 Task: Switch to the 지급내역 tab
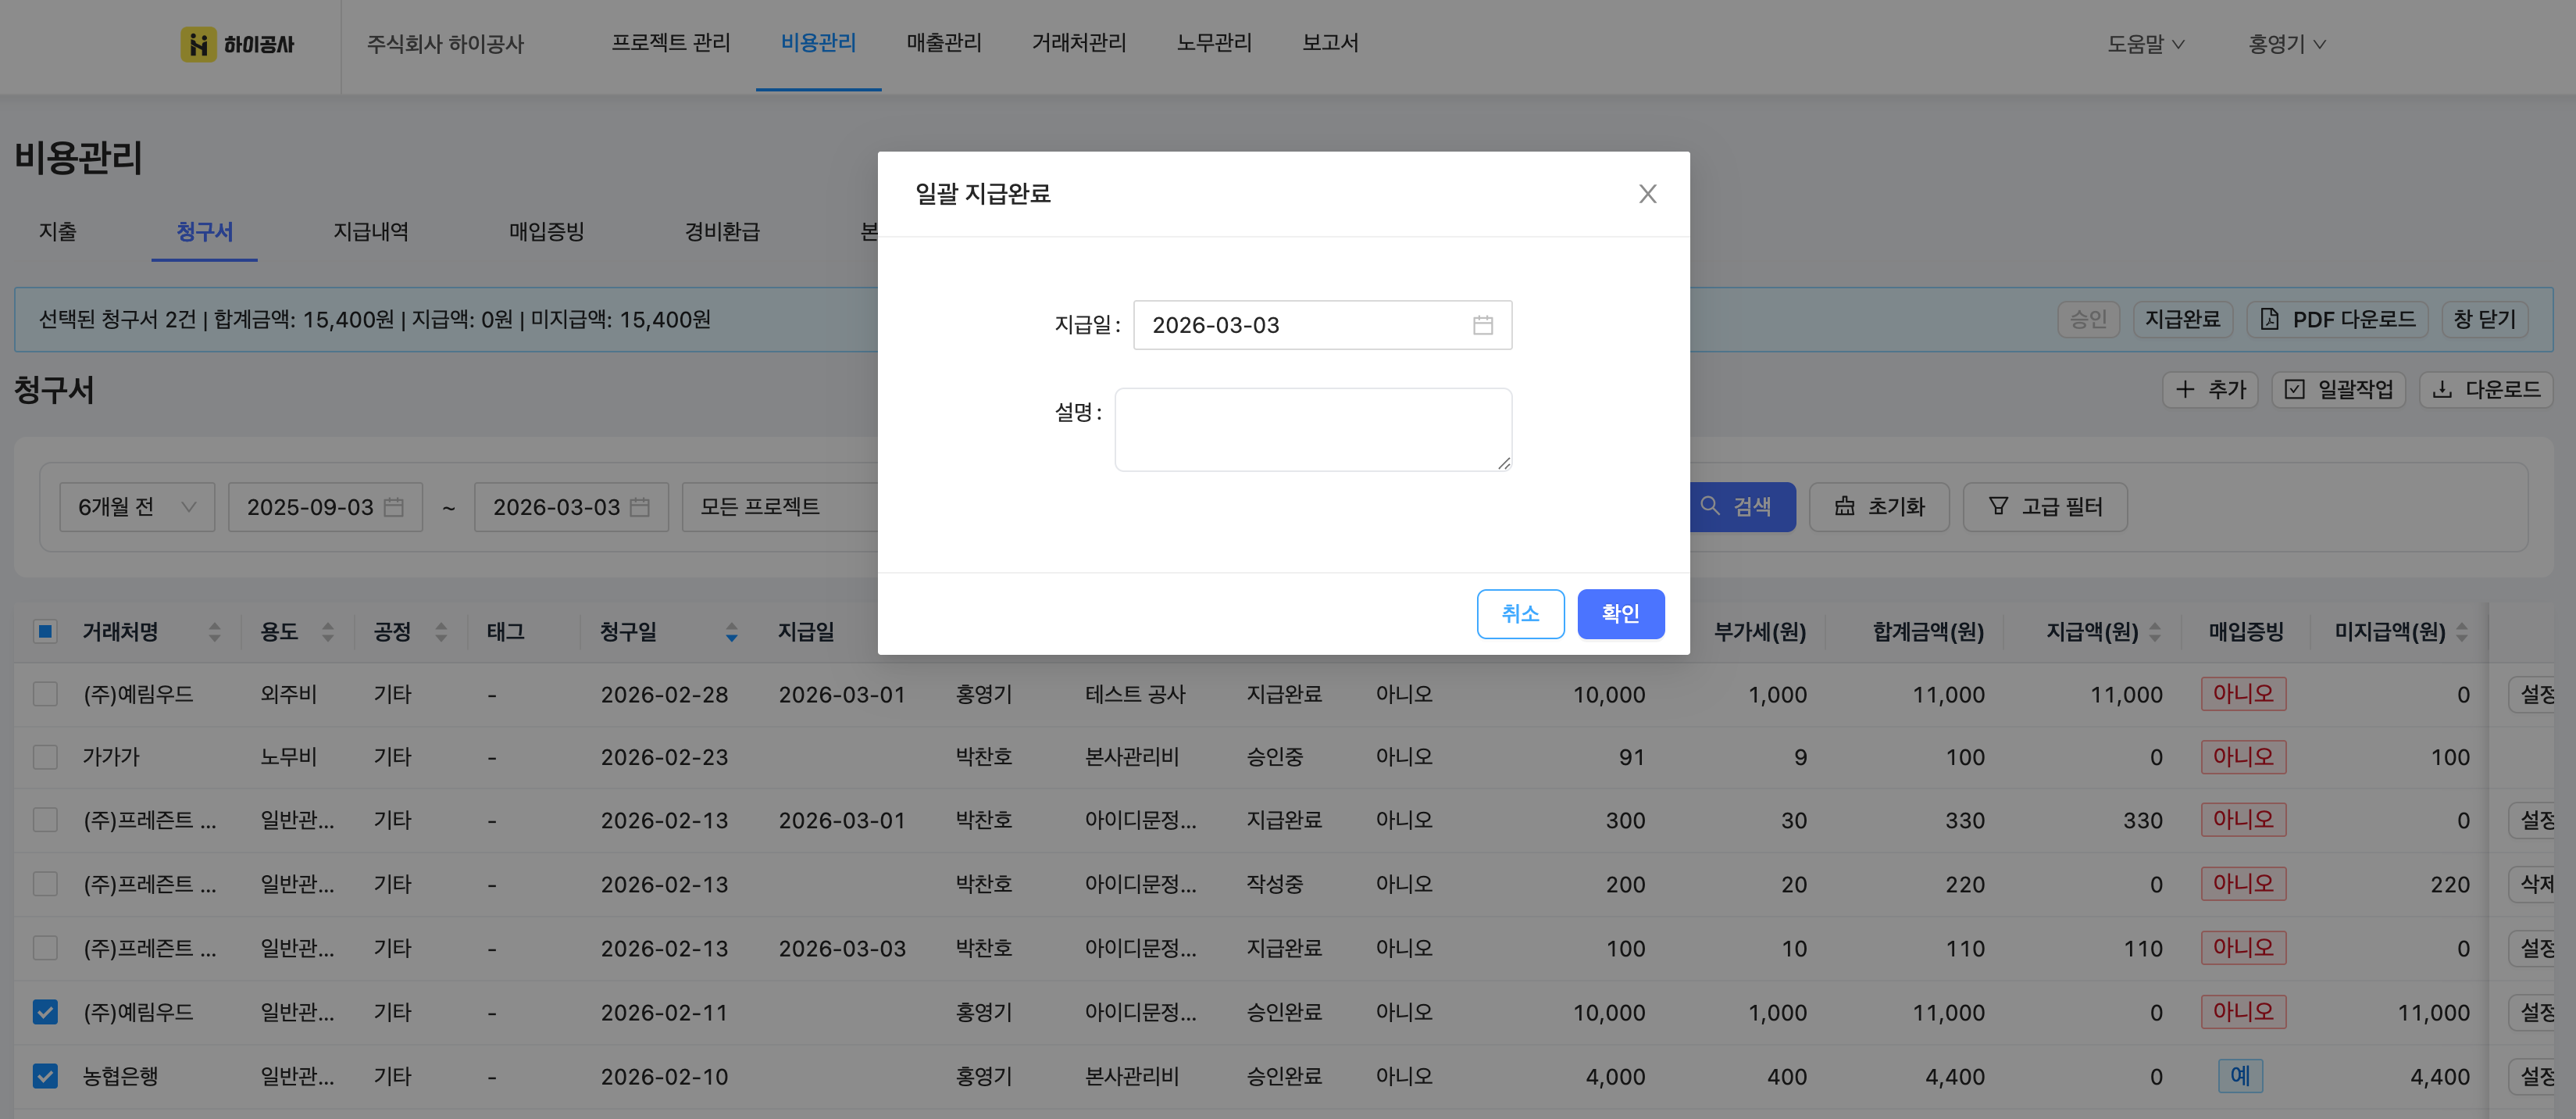[370, 232]
